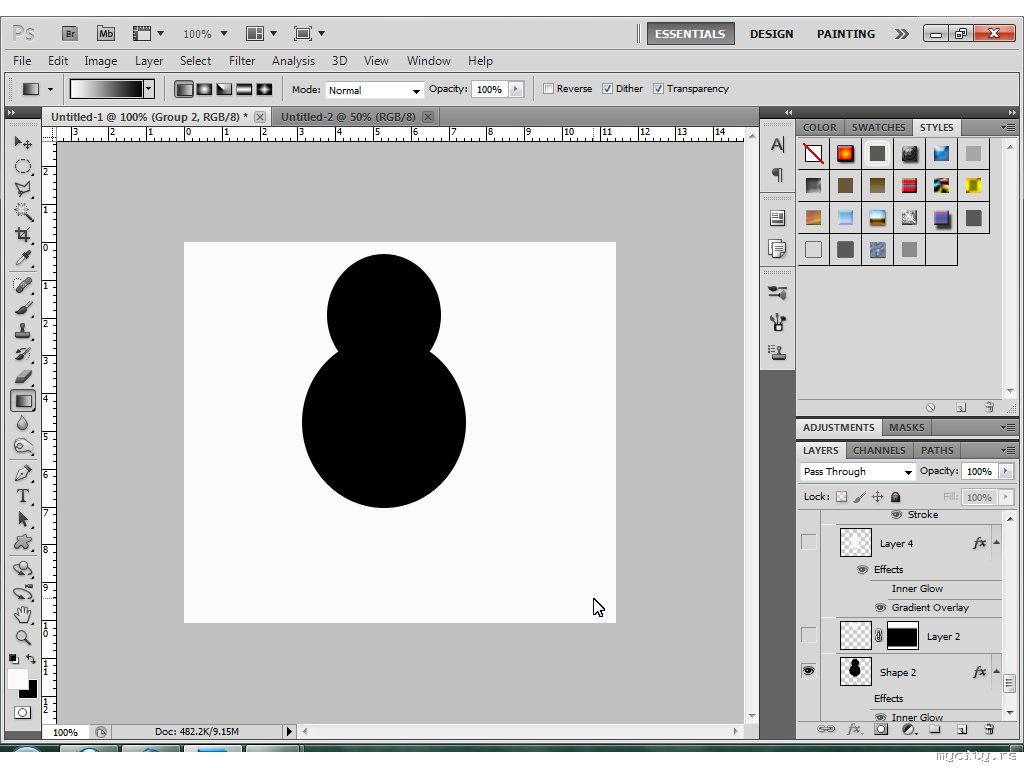This screenshot has height=768, width=1024.
Task: Uncheck the Dither option
Action: tap(607, 89)
